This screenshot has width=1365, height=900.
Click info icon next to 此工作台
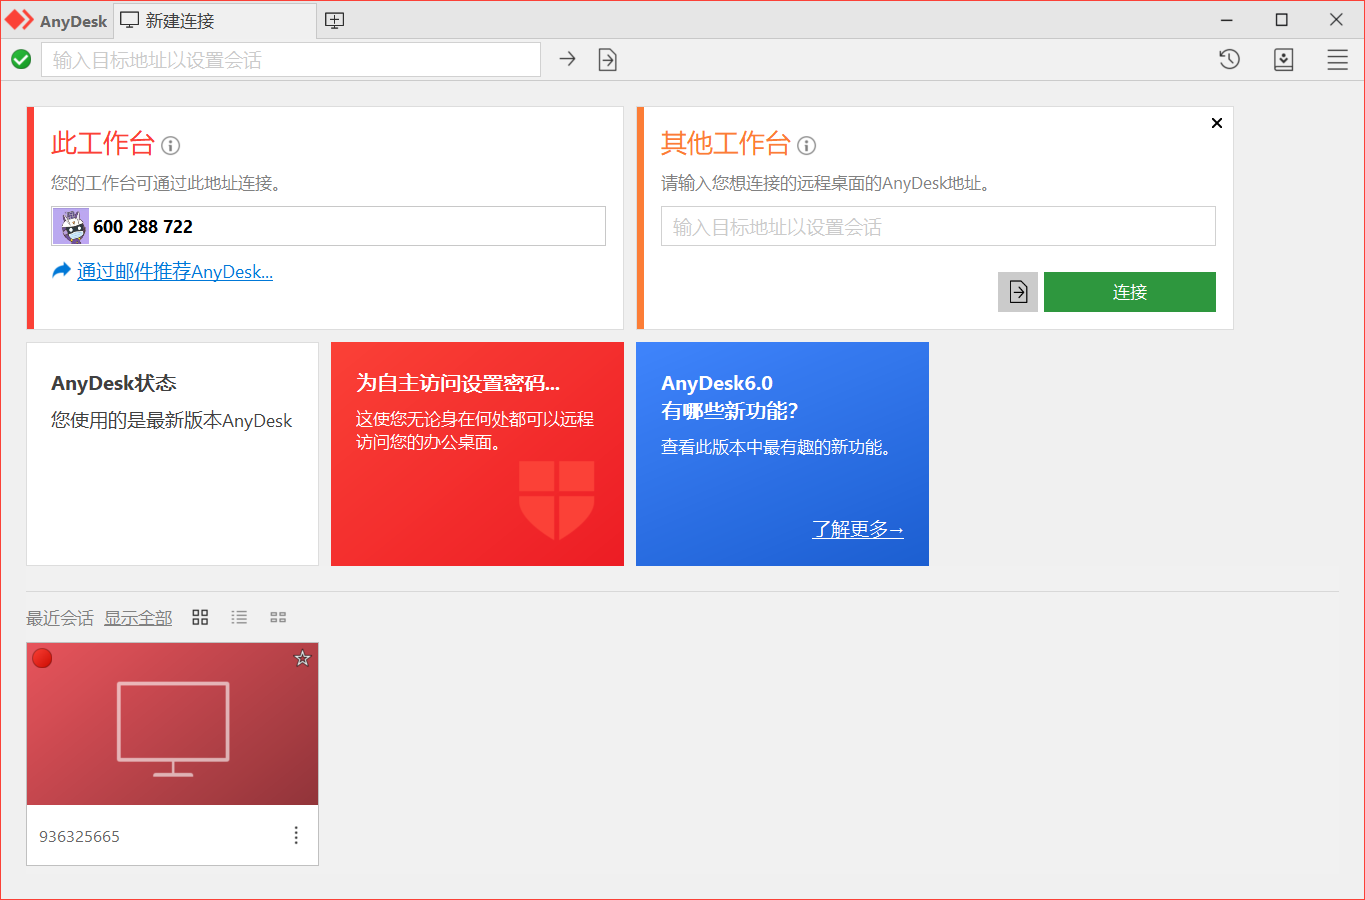(171, 146)
